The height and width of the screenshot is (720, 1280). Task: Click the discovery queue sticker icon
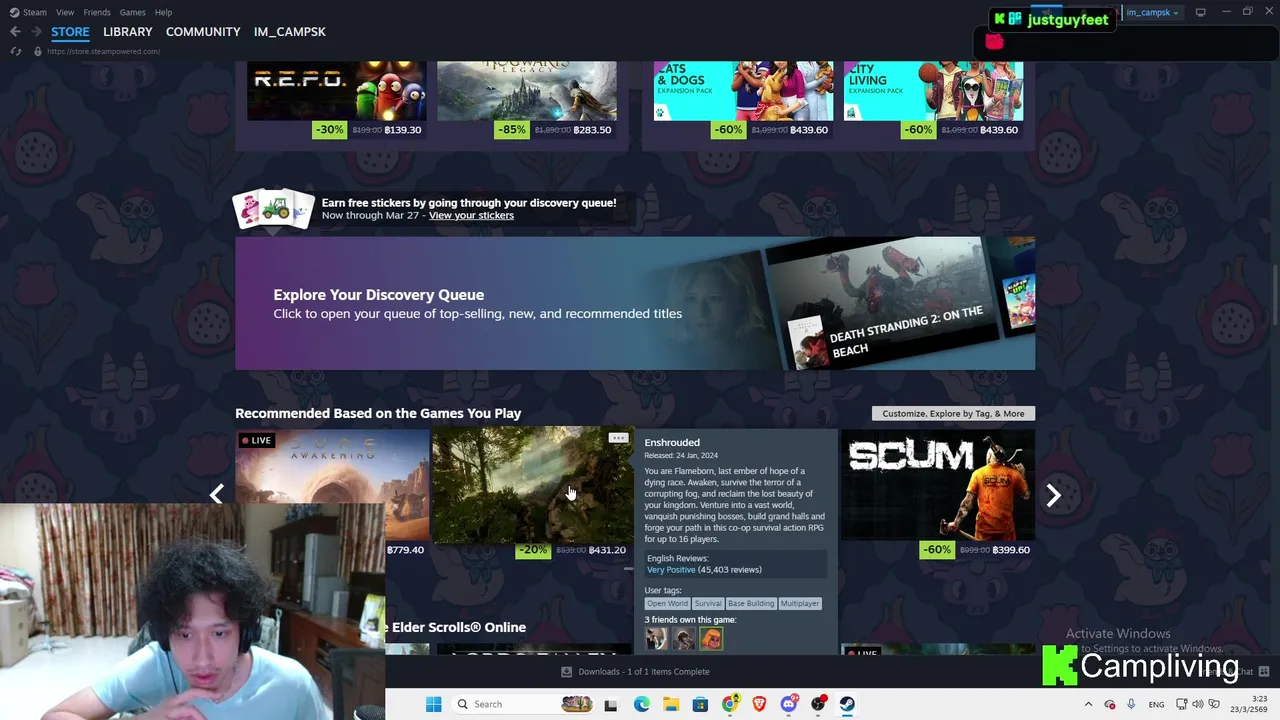[273, 209]
